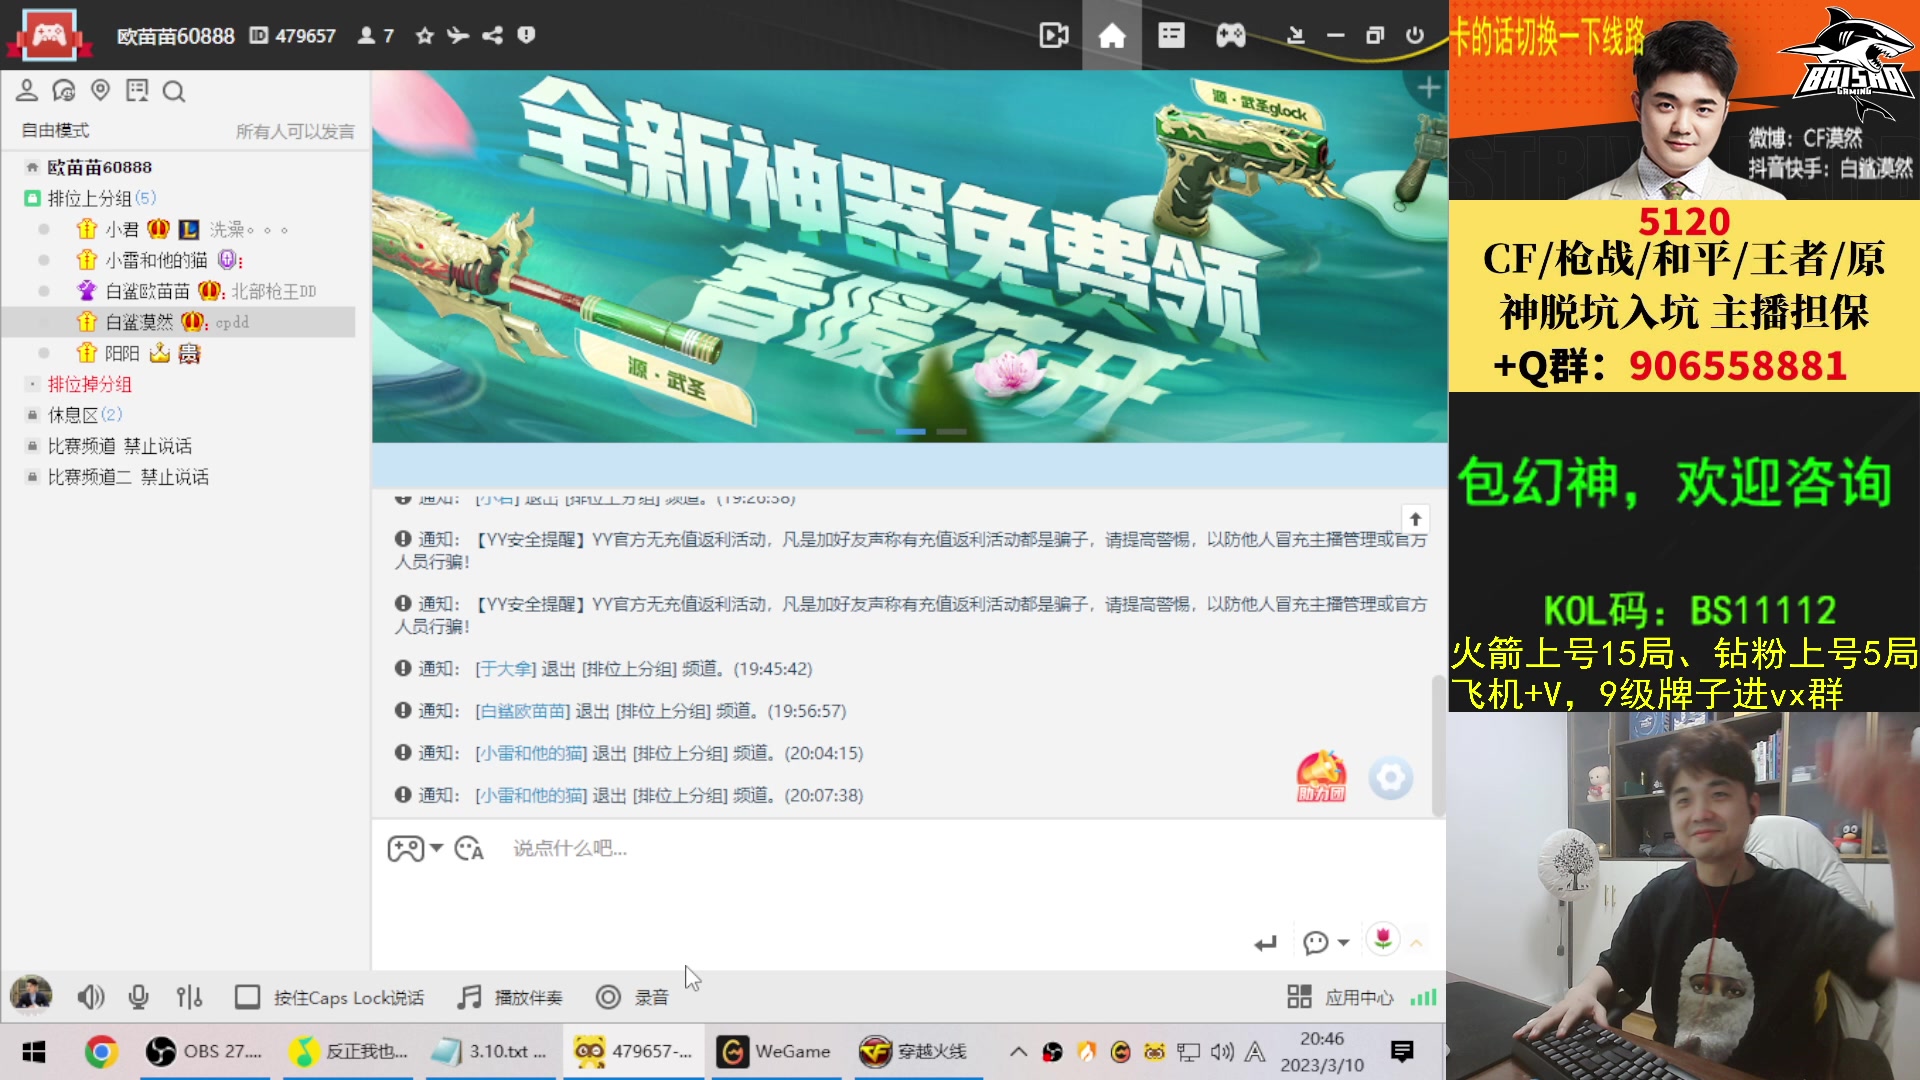This screenshot has height=1080, width=1920.
Task: Open the 应用中心 app center
Action: pos(1340,997)
